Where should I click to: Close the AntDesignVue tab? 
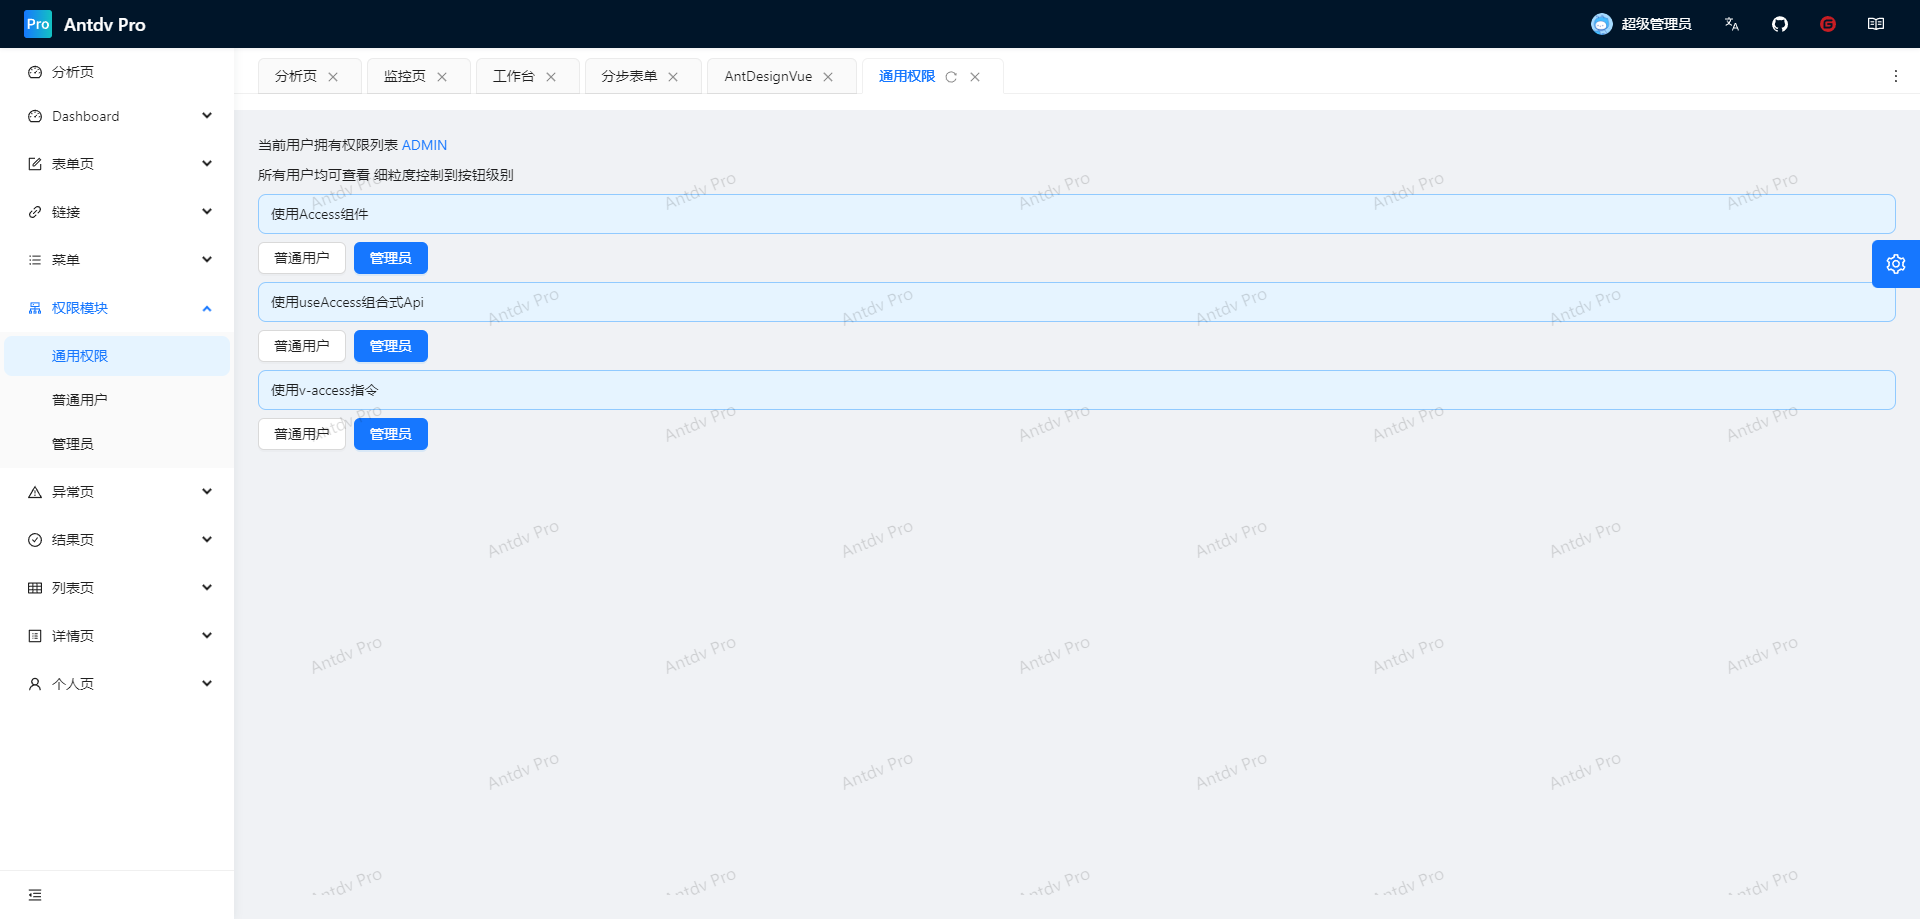coord(828,77)
